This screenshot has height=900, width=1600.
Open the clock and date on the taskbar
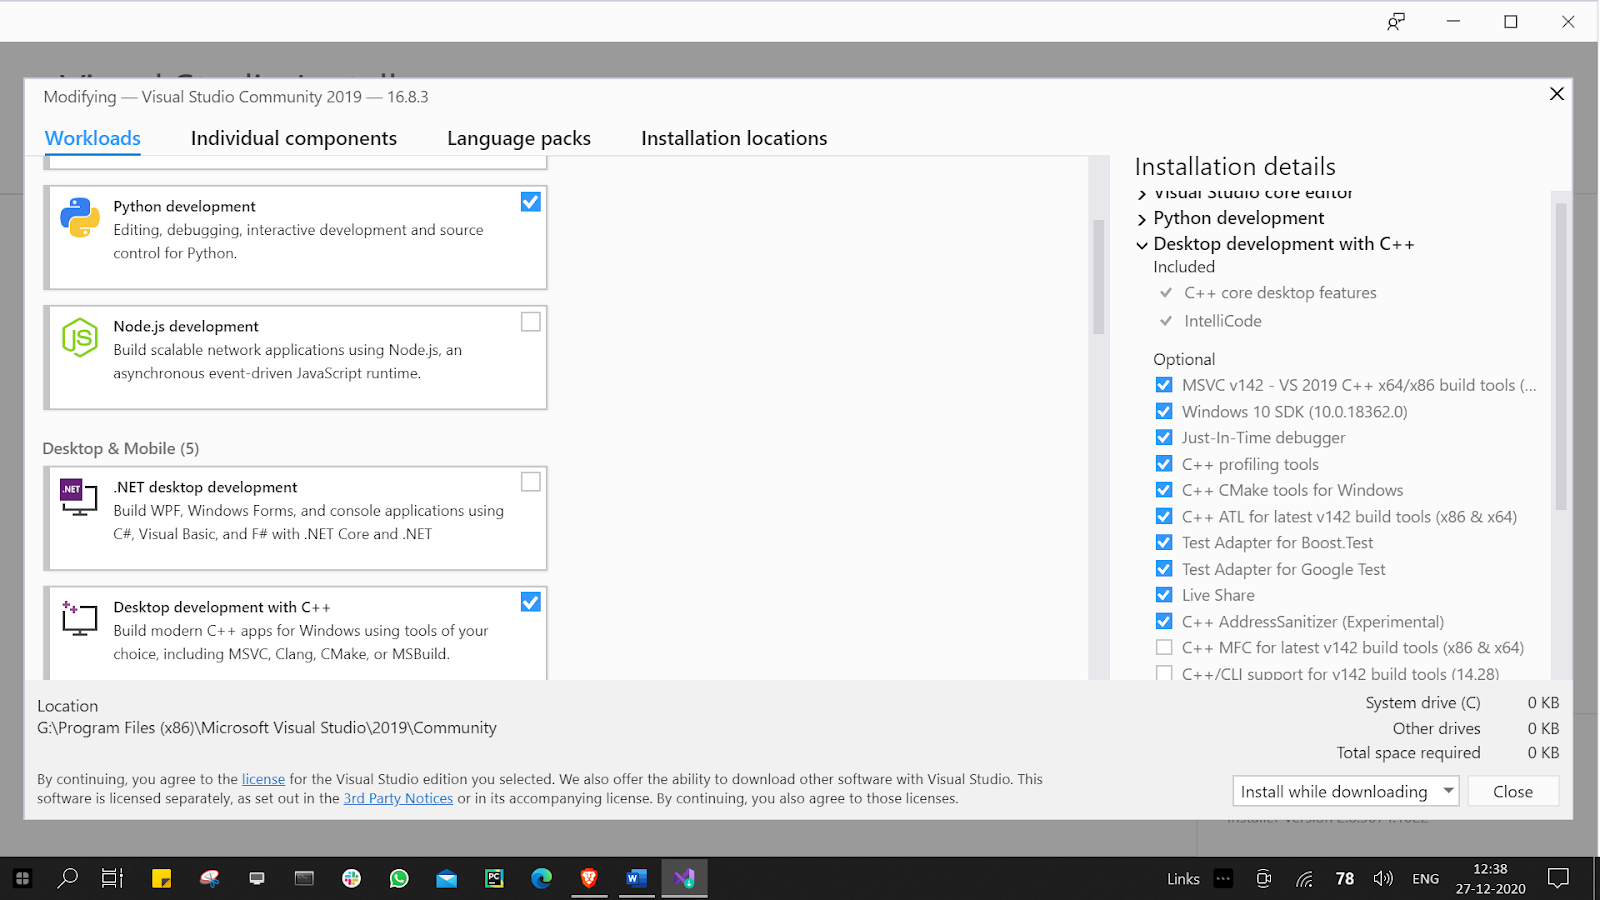1490,878
